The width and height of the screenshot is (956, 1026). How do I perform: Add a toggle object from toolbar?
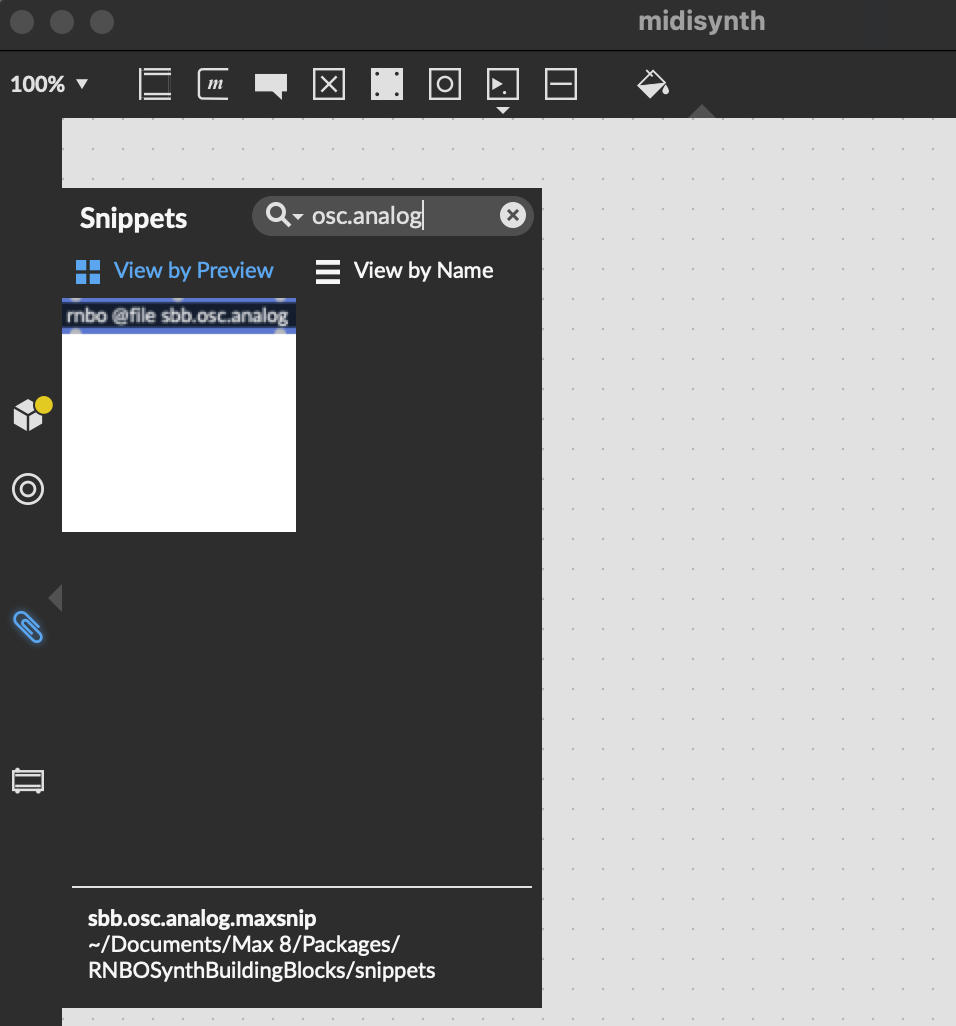pyautogui.click(x=328, y=84)
